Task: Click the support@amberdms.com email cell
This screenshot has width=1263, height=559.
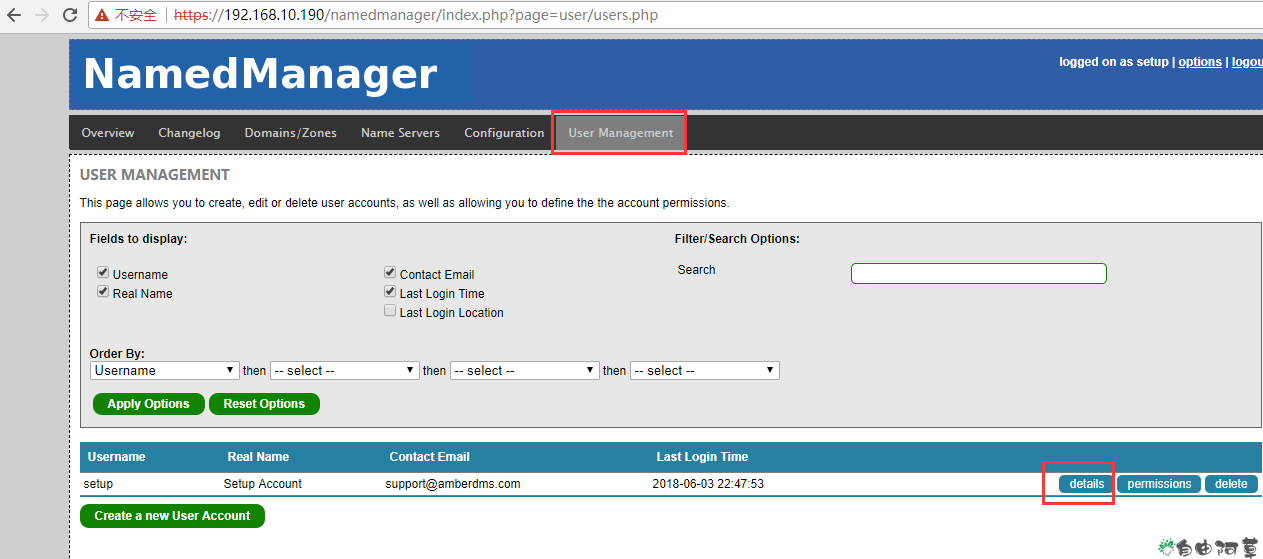Action: click(453, 484)
